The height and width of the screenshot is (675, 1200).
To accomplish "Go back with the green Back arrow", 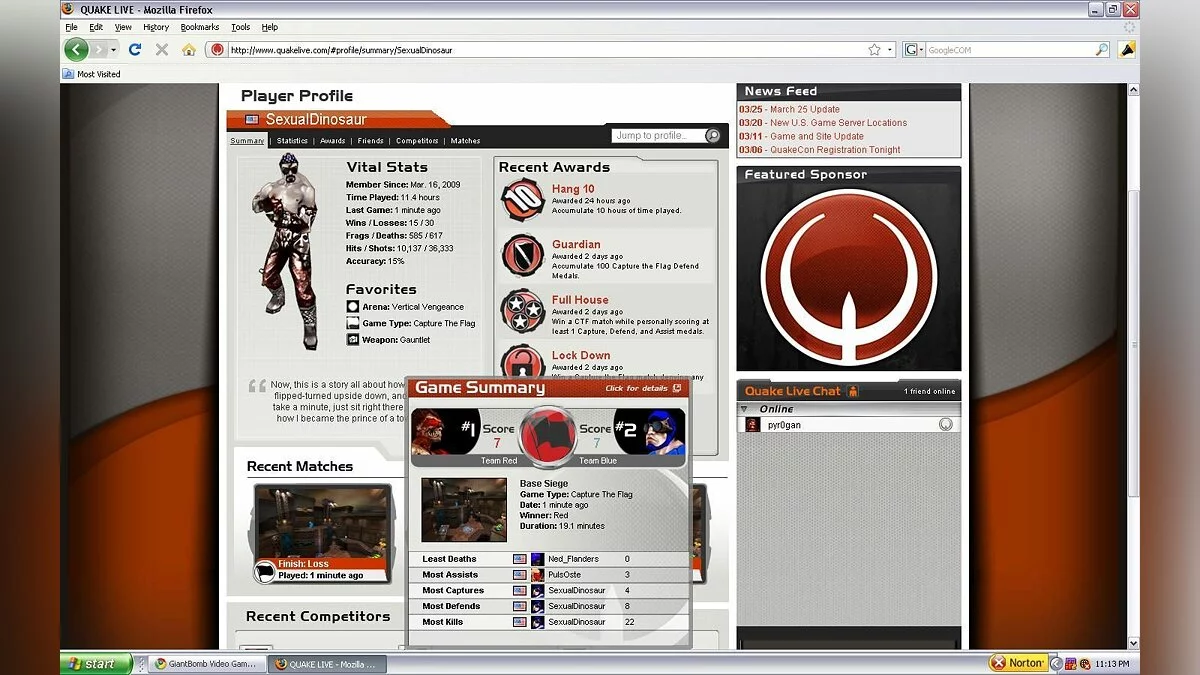I will 76,49.
